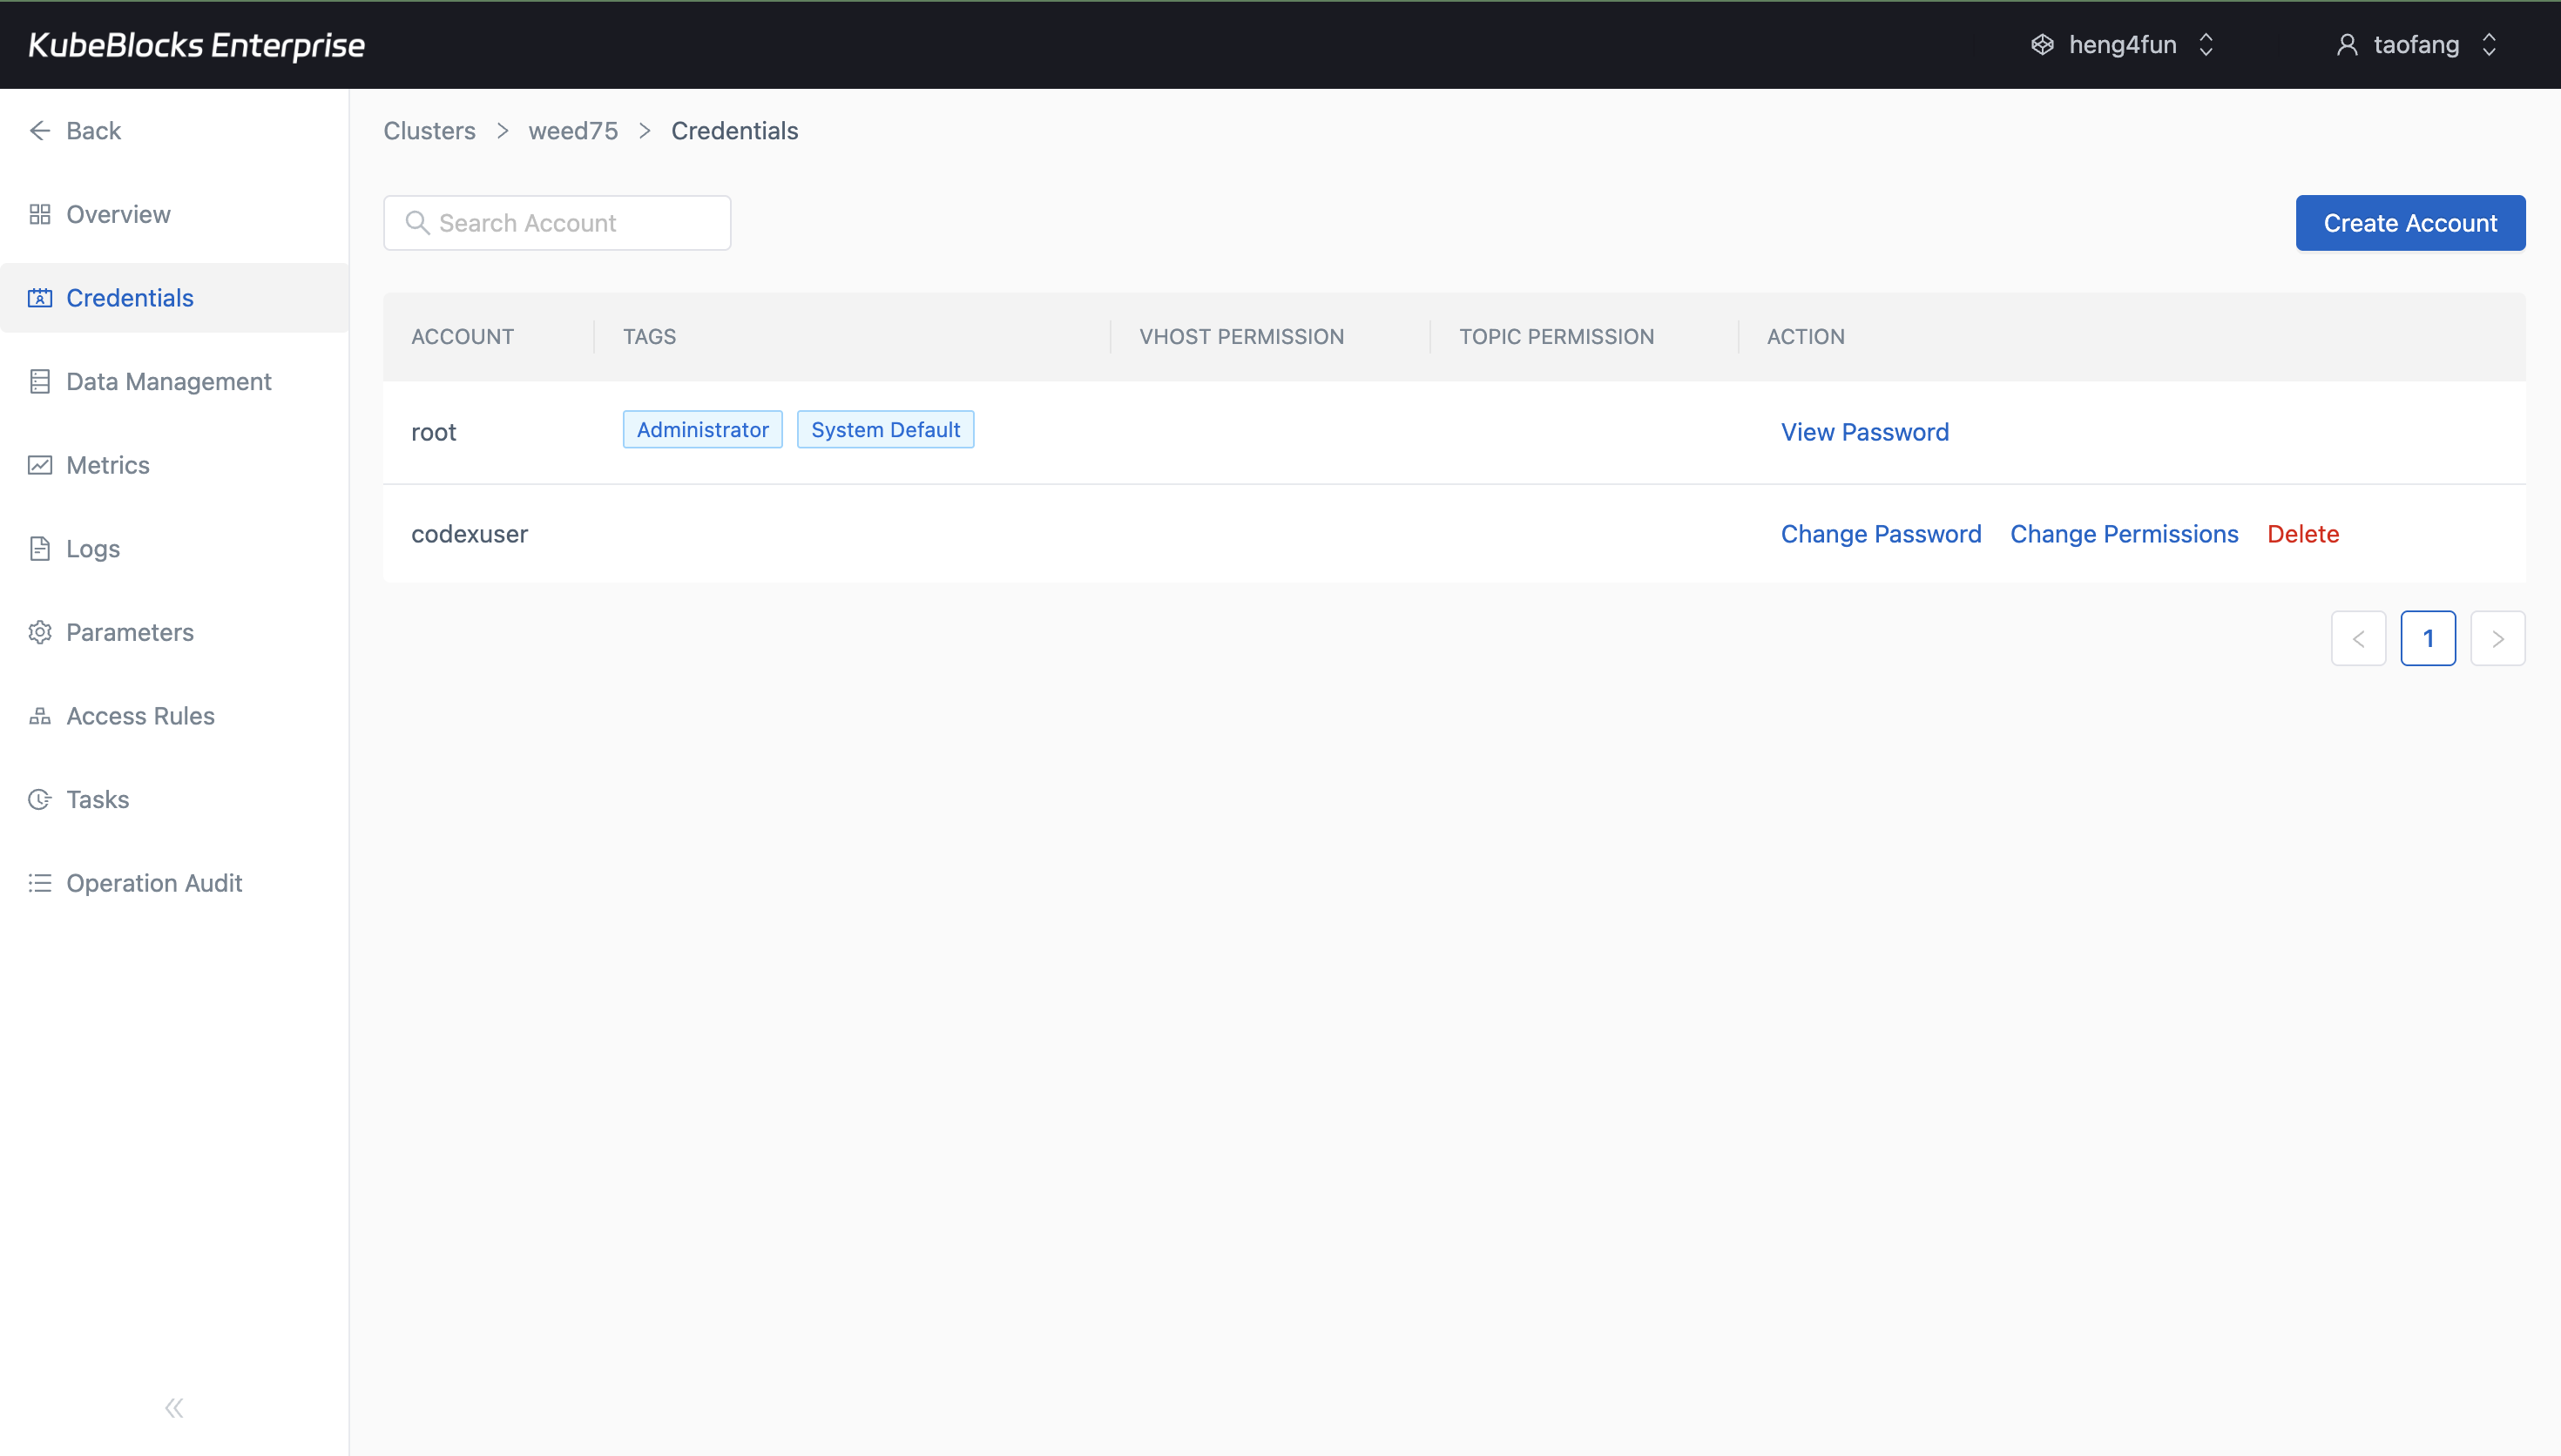The image size is (2561, 1456).
Task: View Password for root account
Action: coord(1864,431)
